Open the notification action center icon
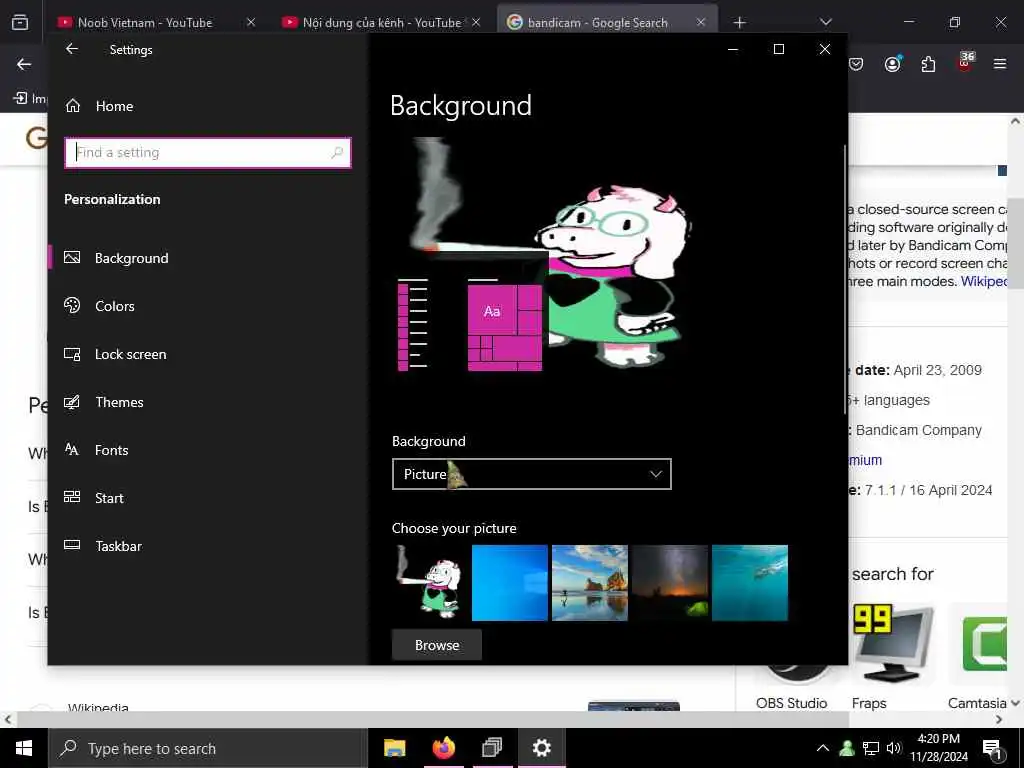The width and height of the screenshot is (1024, 768). click(992, 749)
